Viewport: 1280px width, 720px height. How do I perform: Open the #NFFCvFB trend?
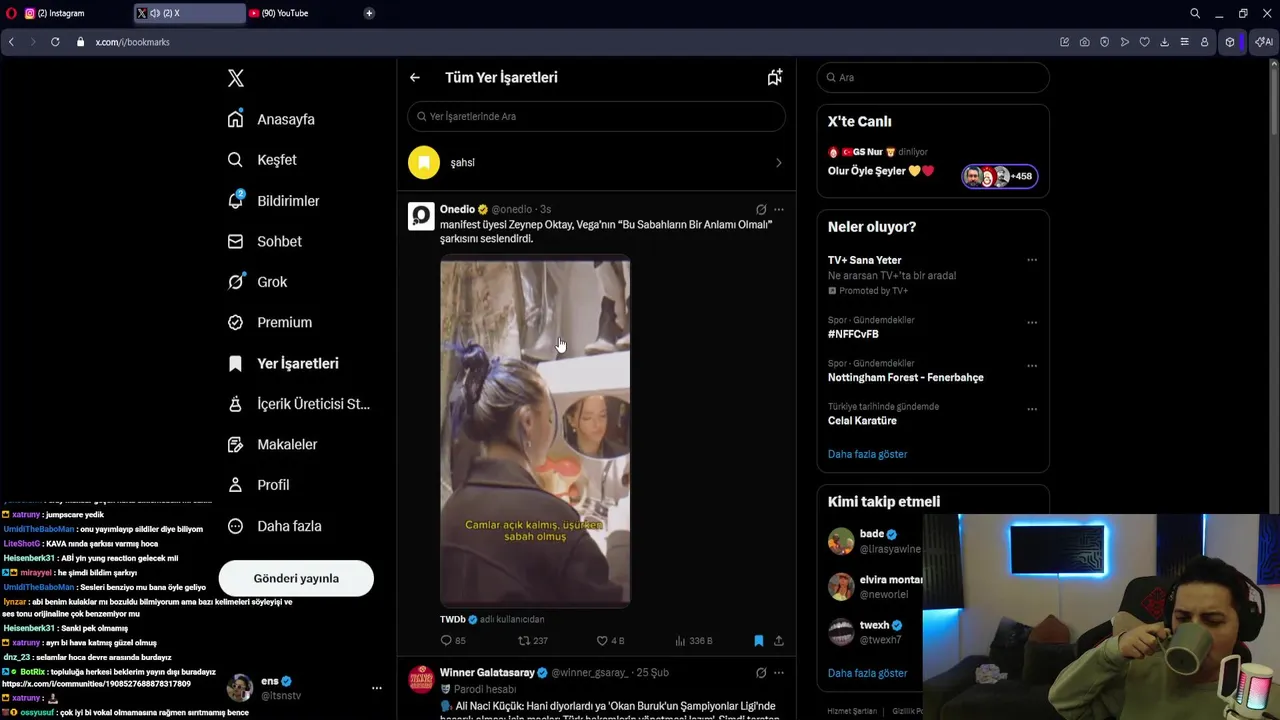pos(853,334)
